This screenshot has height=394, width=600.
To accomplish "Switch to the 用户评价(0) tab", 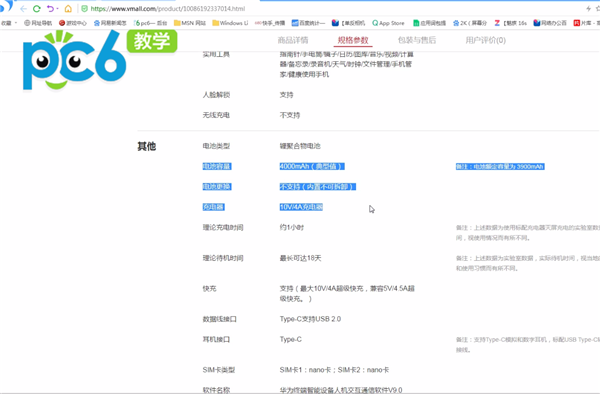I will (x=485, y=40).
